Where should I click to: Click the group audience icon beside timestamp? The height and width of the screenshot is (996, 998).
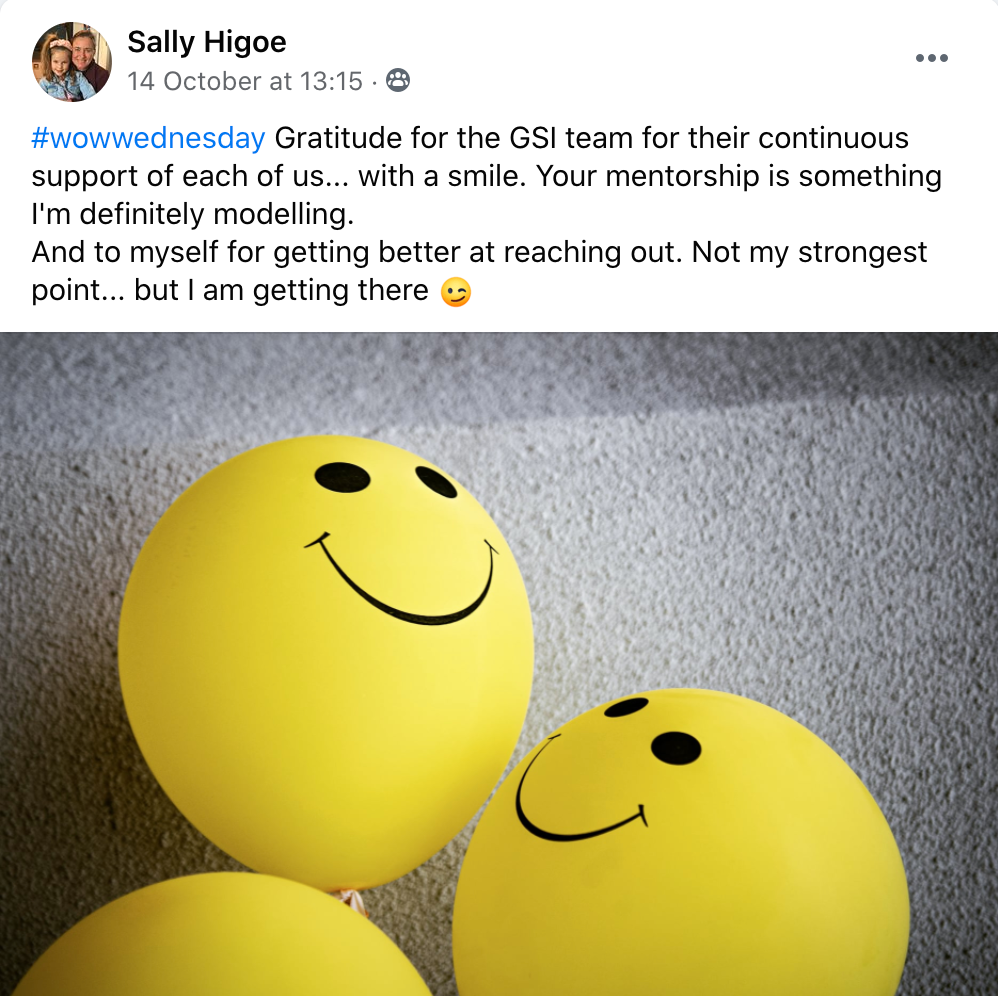tap(398, 80)
